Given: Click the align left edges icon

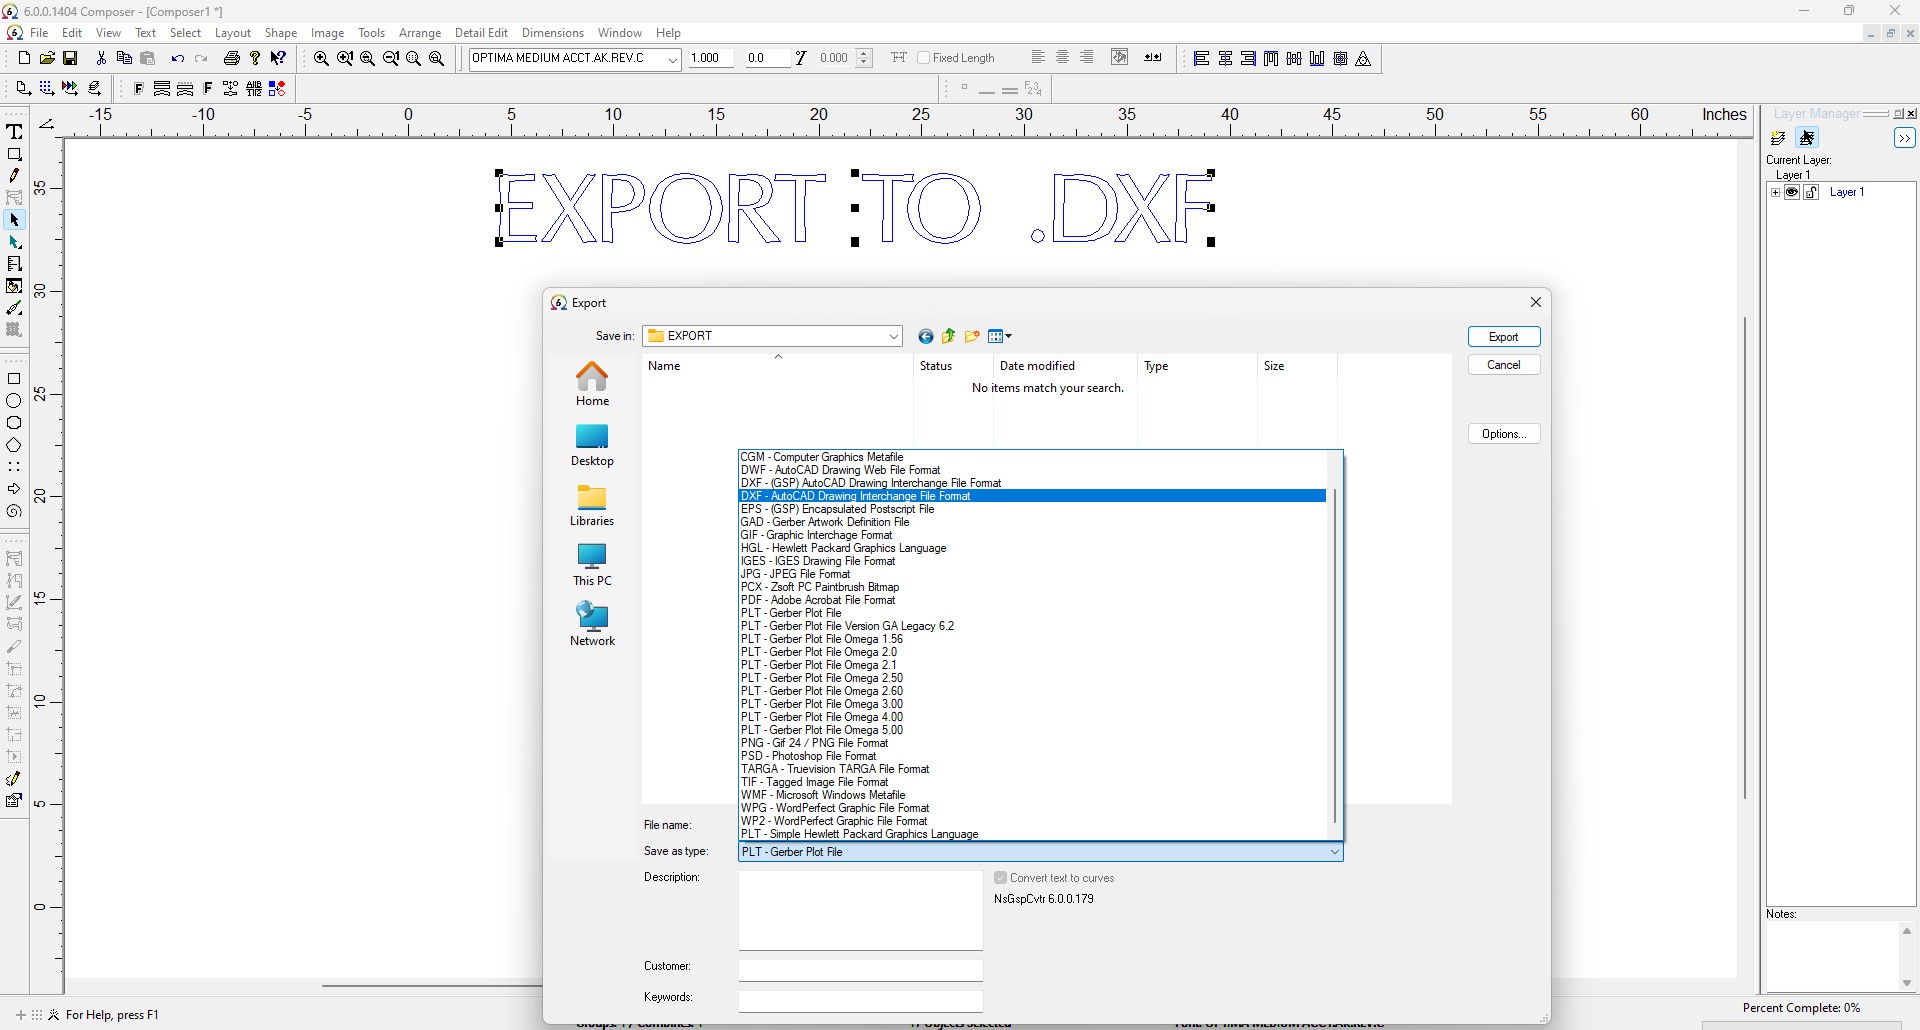Looking at the screenshot, I should pyautogui.click(x=1202, y=59).
